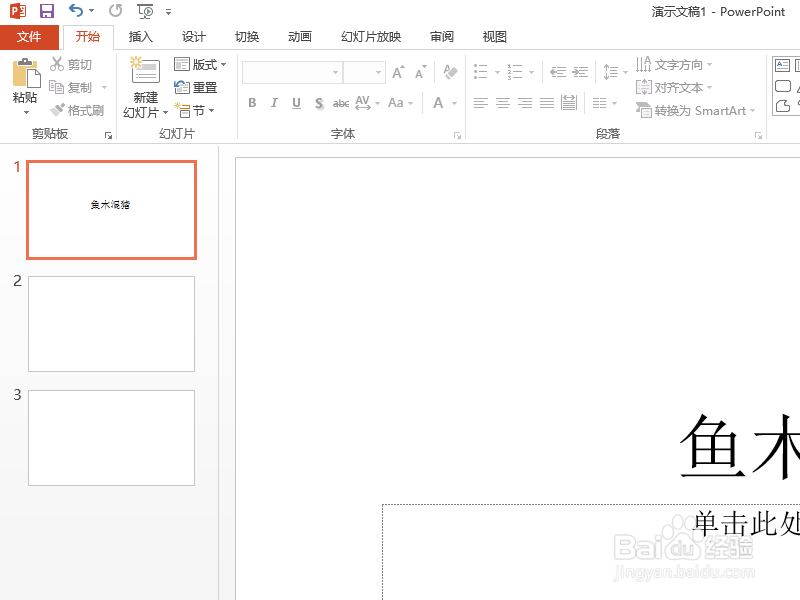
Task: Click 转换为 SmartArt button
Action: pos(695,110)
